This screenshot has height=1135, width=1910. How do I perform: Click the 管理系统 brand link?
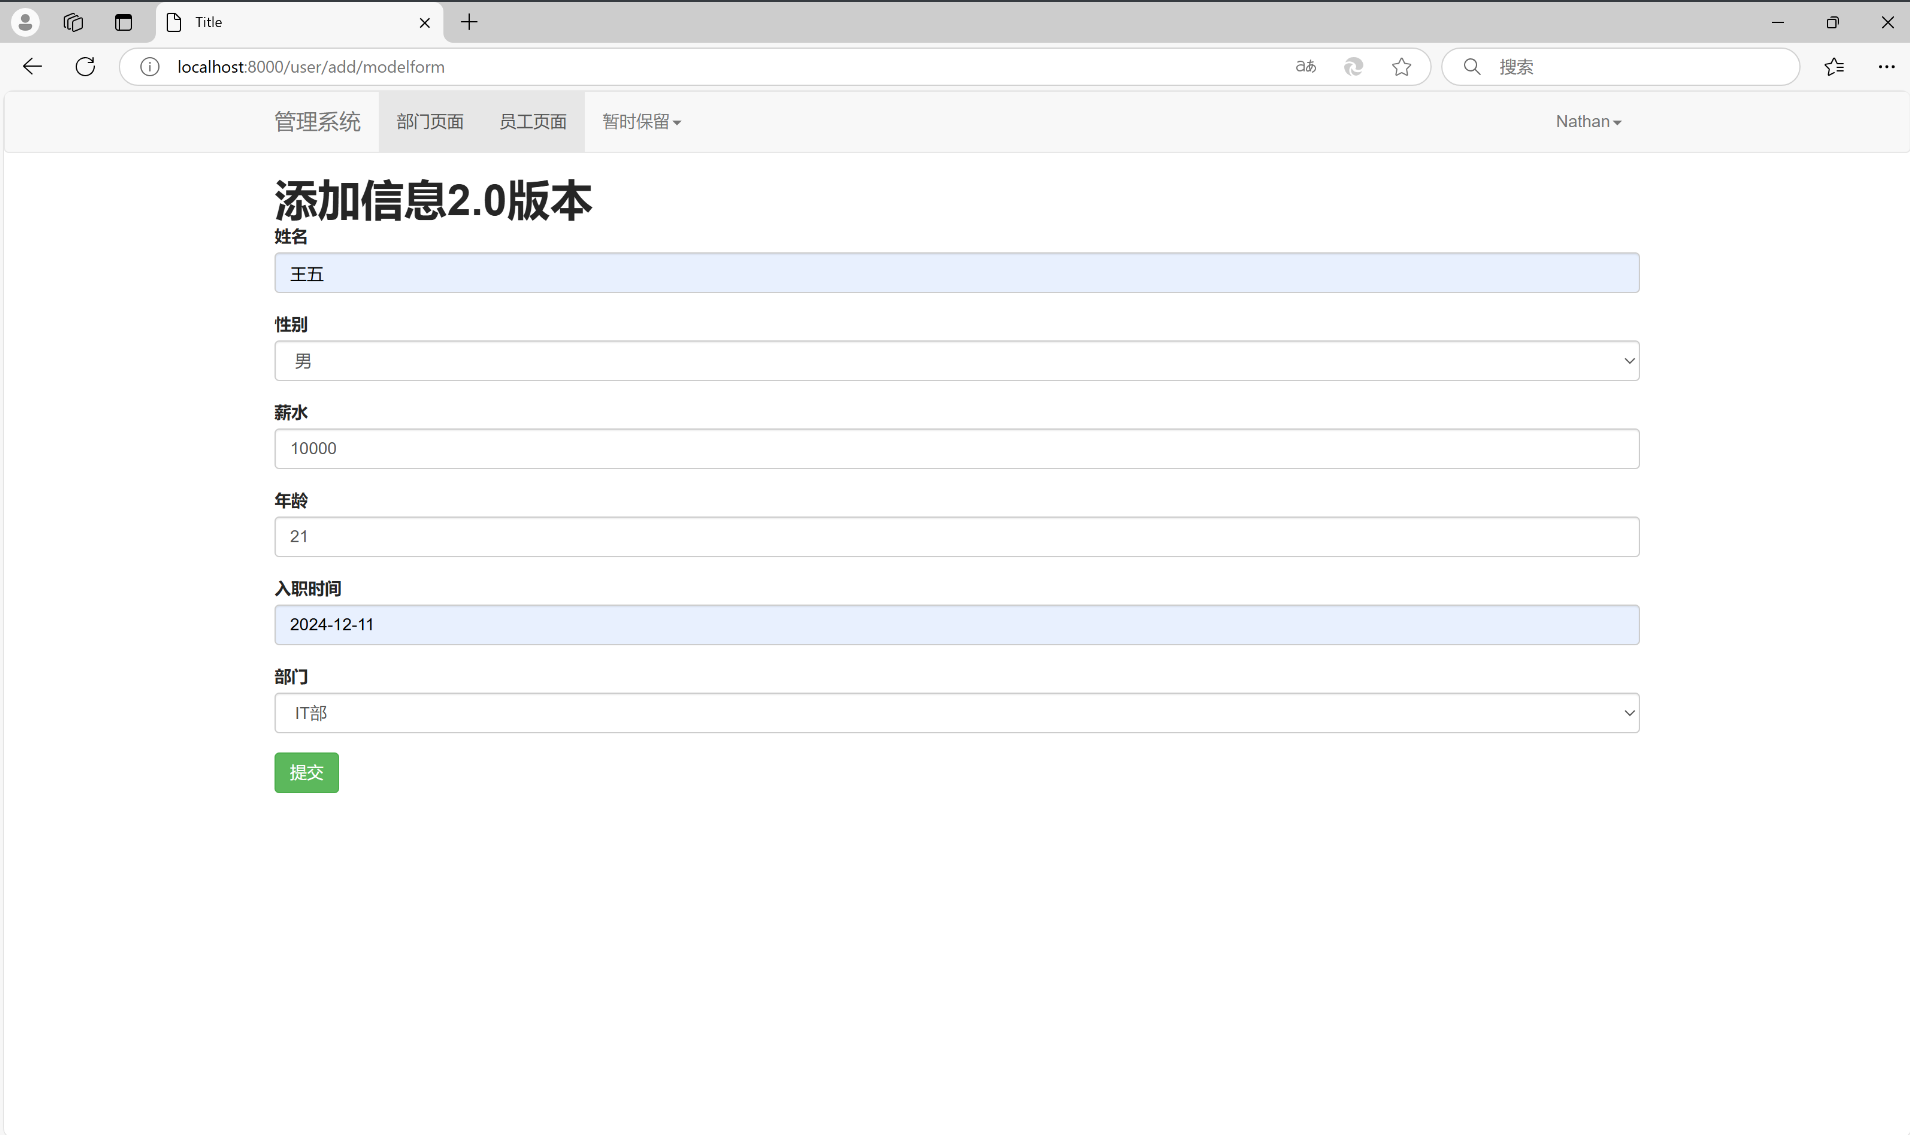[x=318, y=122]
